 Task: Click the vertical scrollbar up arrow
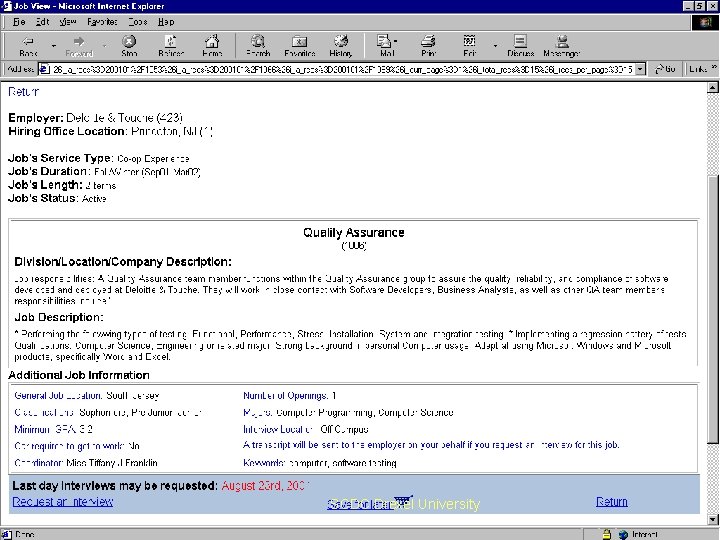tap(713, 88)
